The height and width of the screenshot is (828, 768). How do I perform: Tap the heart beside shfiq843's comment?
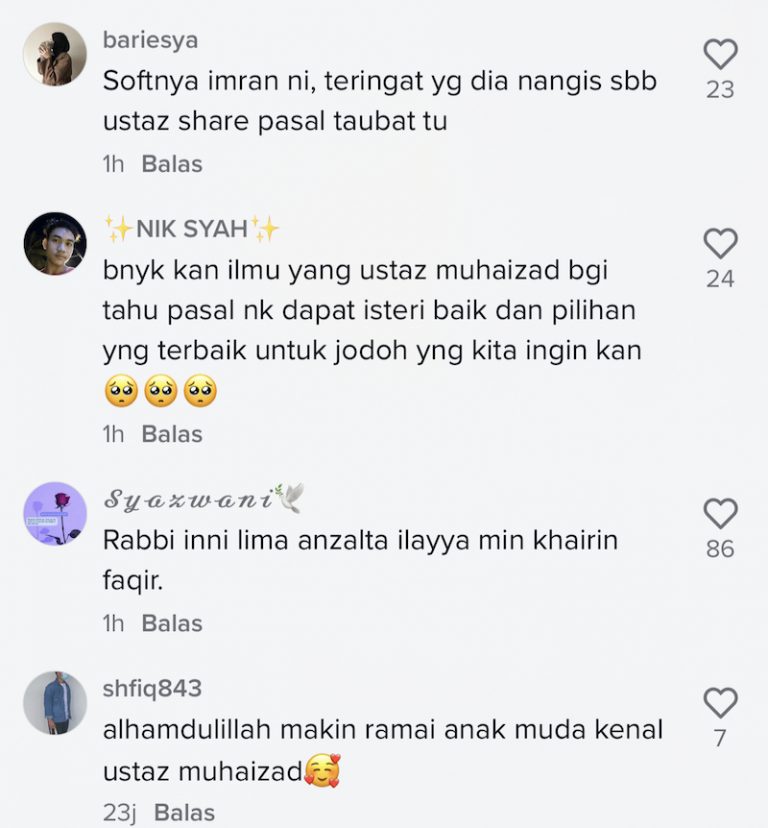click(720, 703)
